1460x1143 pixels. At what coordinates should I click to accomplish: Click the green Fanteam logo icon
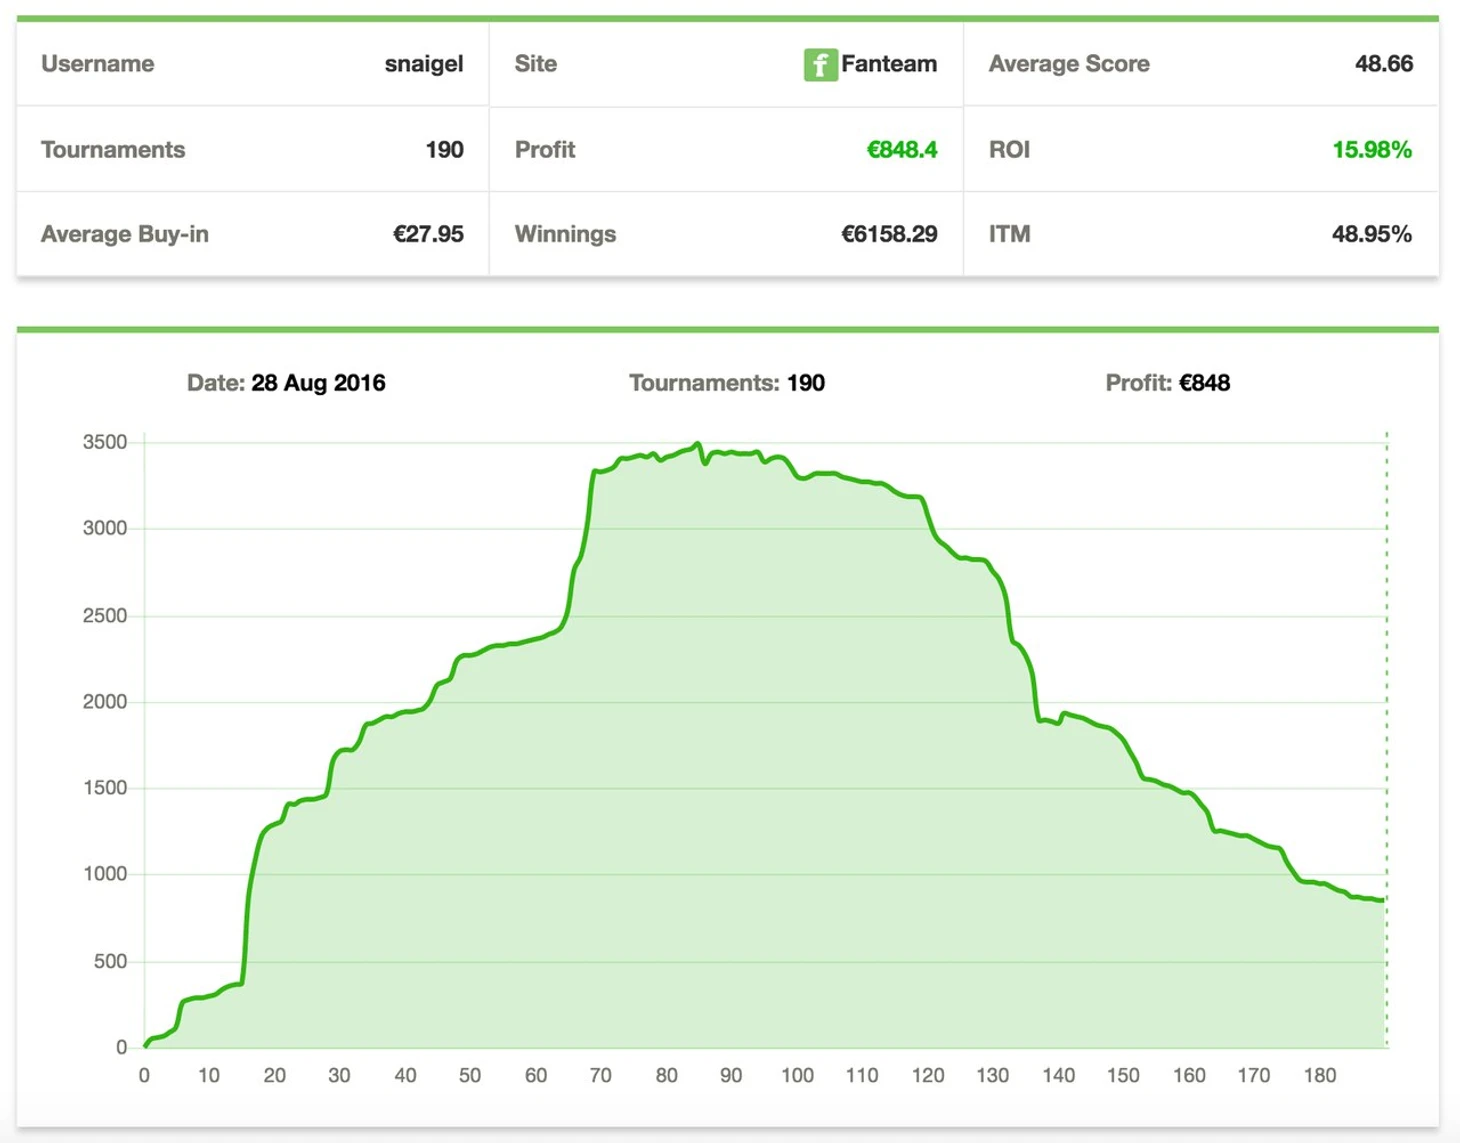(820, 65)
